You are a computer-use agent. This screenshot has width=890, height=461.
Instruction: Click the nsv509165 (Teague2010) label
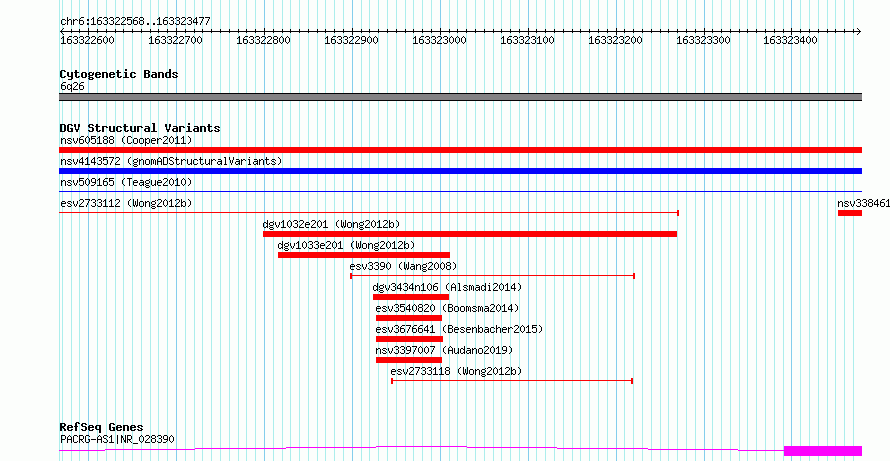(126, 182)
